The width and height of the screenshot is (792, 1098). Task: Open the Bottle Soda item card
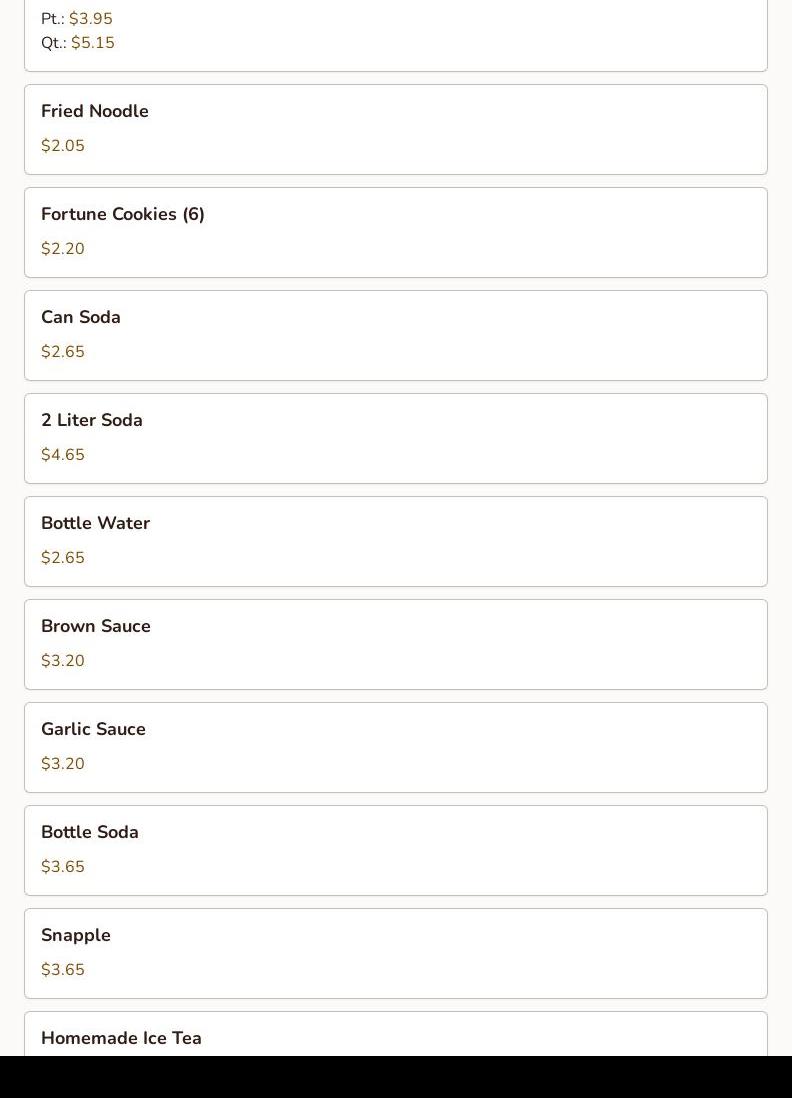coord(396,850)
